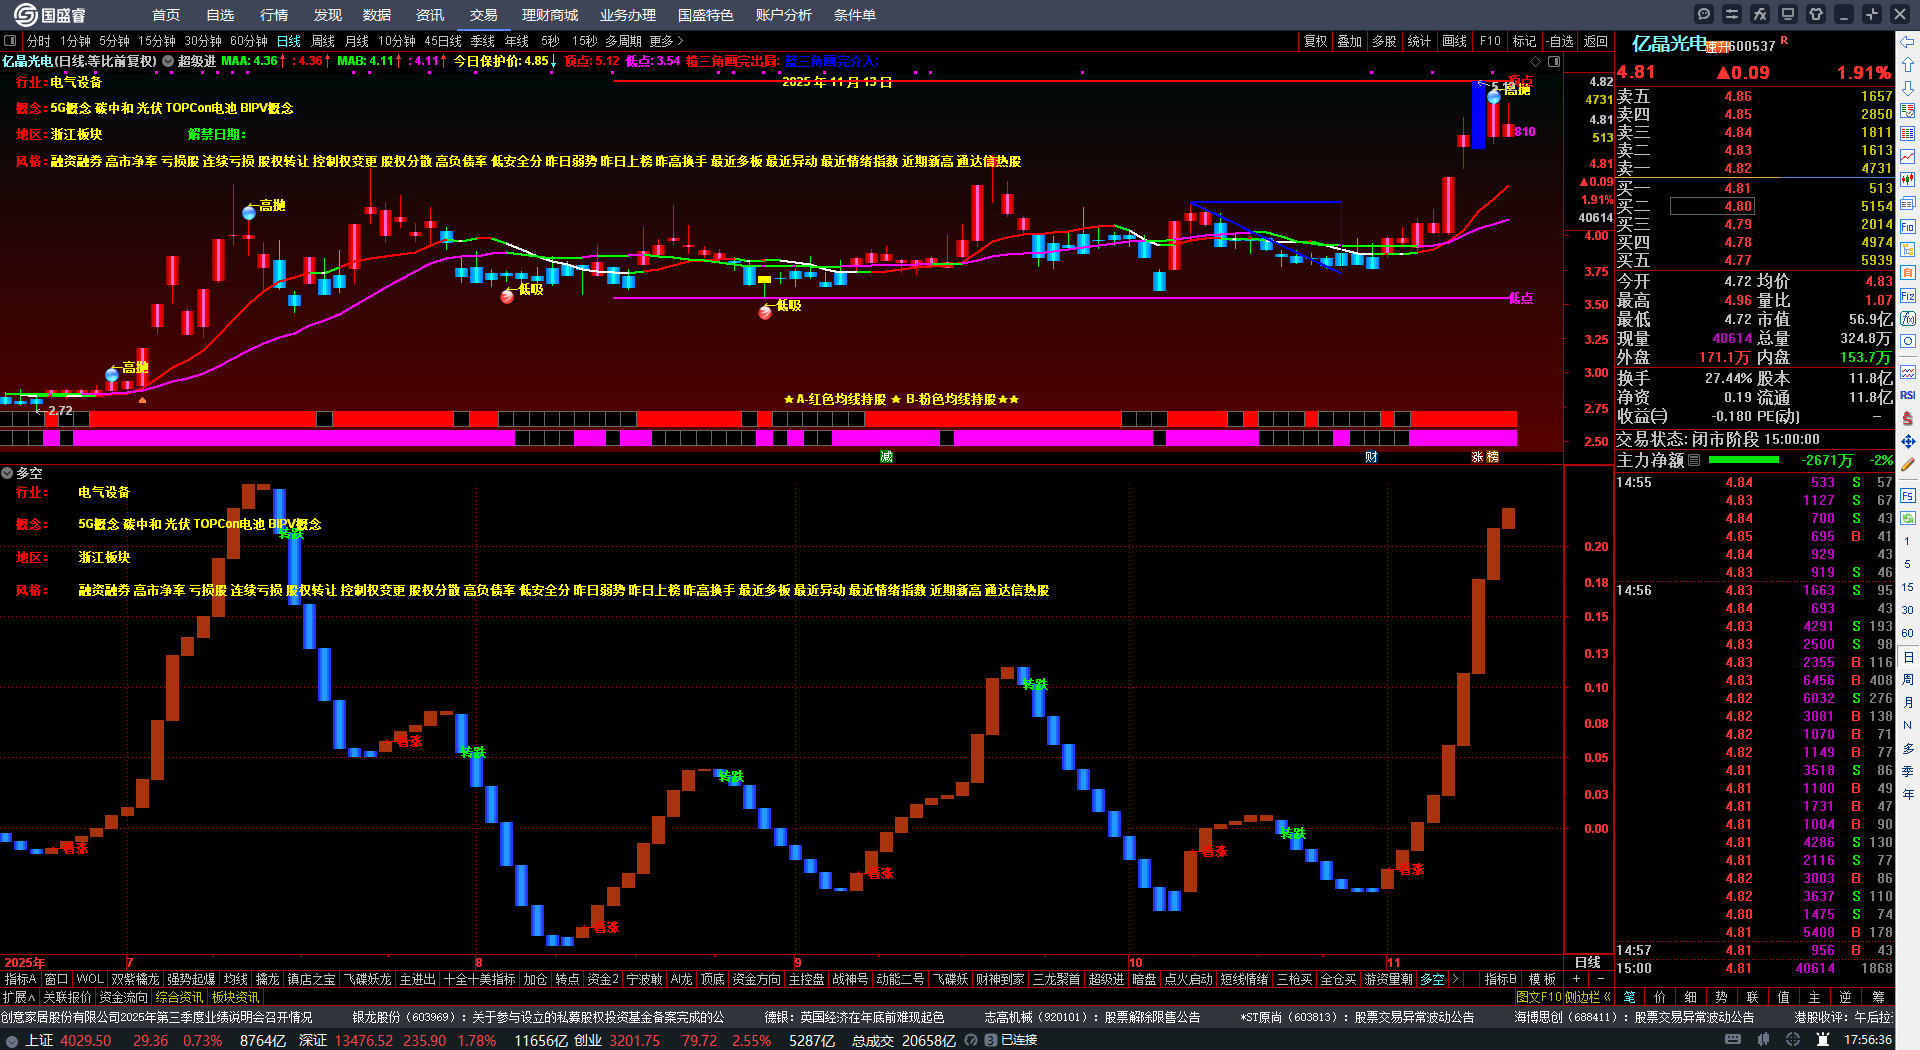Click the blue move cross-arrows sidebar icon
This screenshot has height=1050, width=1920.
1908,441
